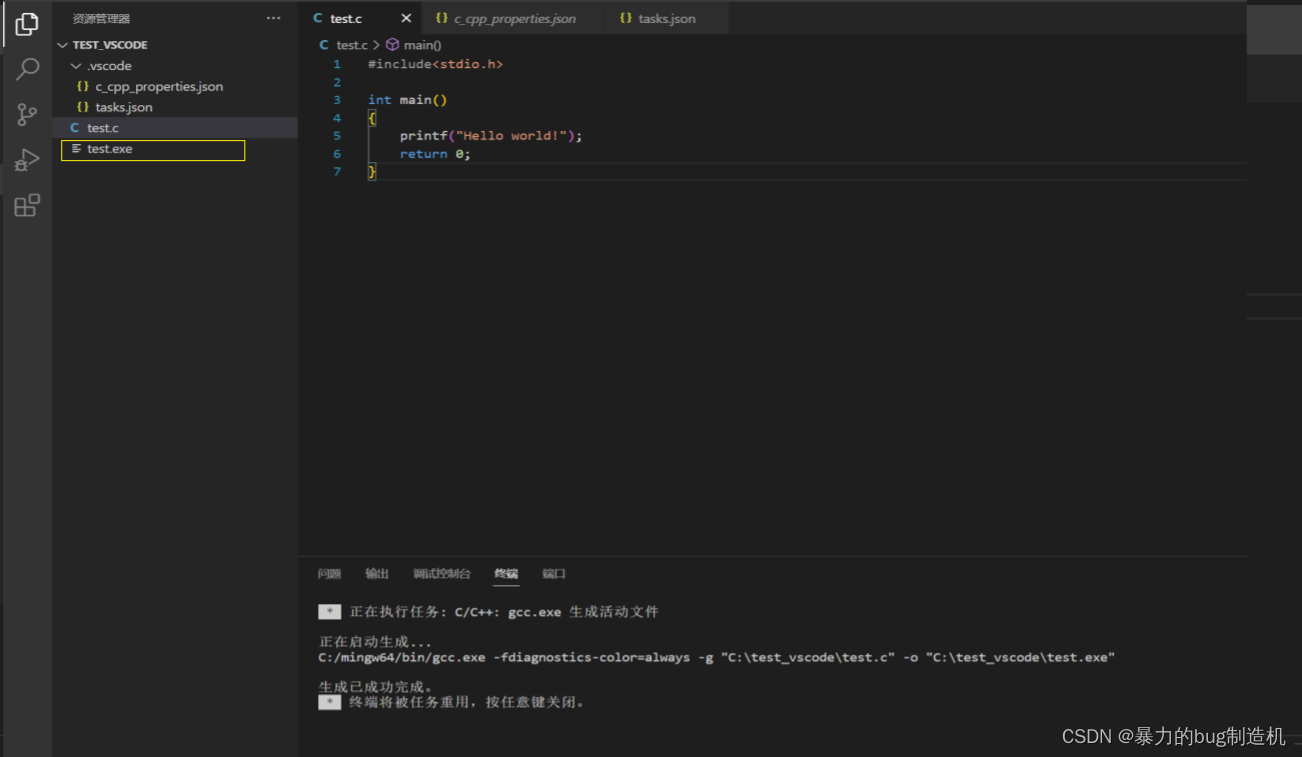
Task: Click the int main() code line
Action: point(407,100)
